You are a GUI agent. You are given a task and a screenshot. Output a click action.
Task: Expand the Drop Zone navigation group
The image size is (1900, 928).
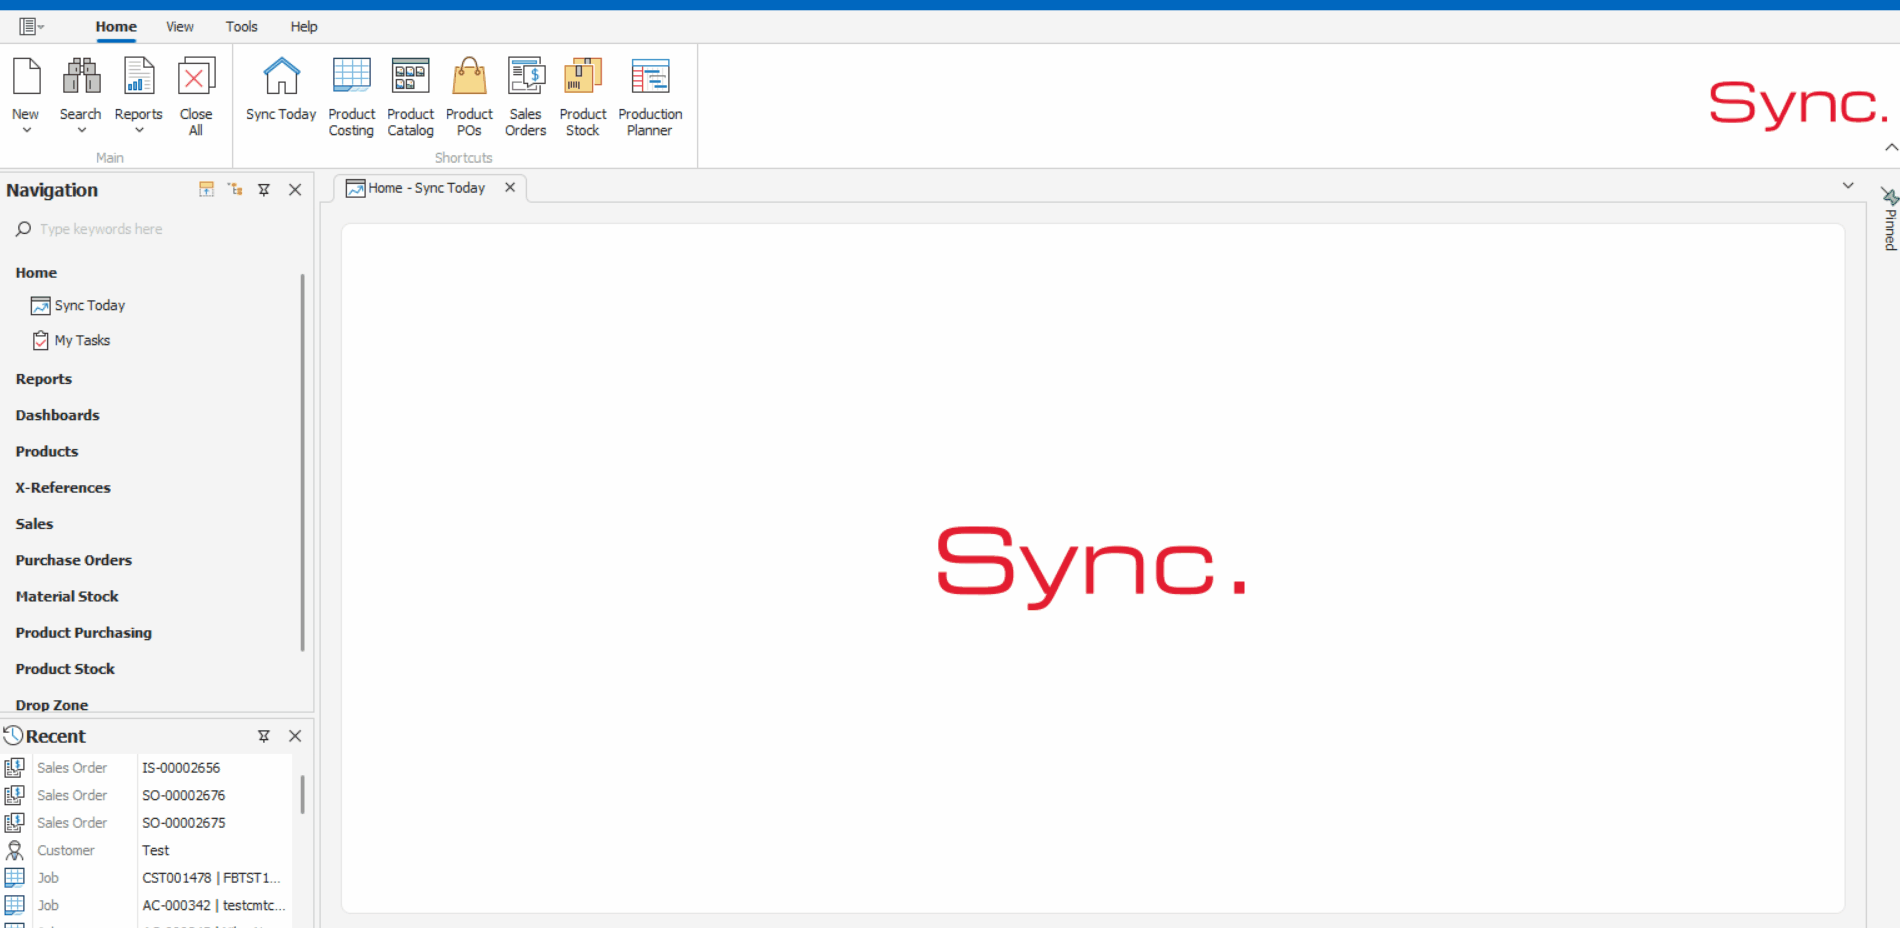click(52, 705)
